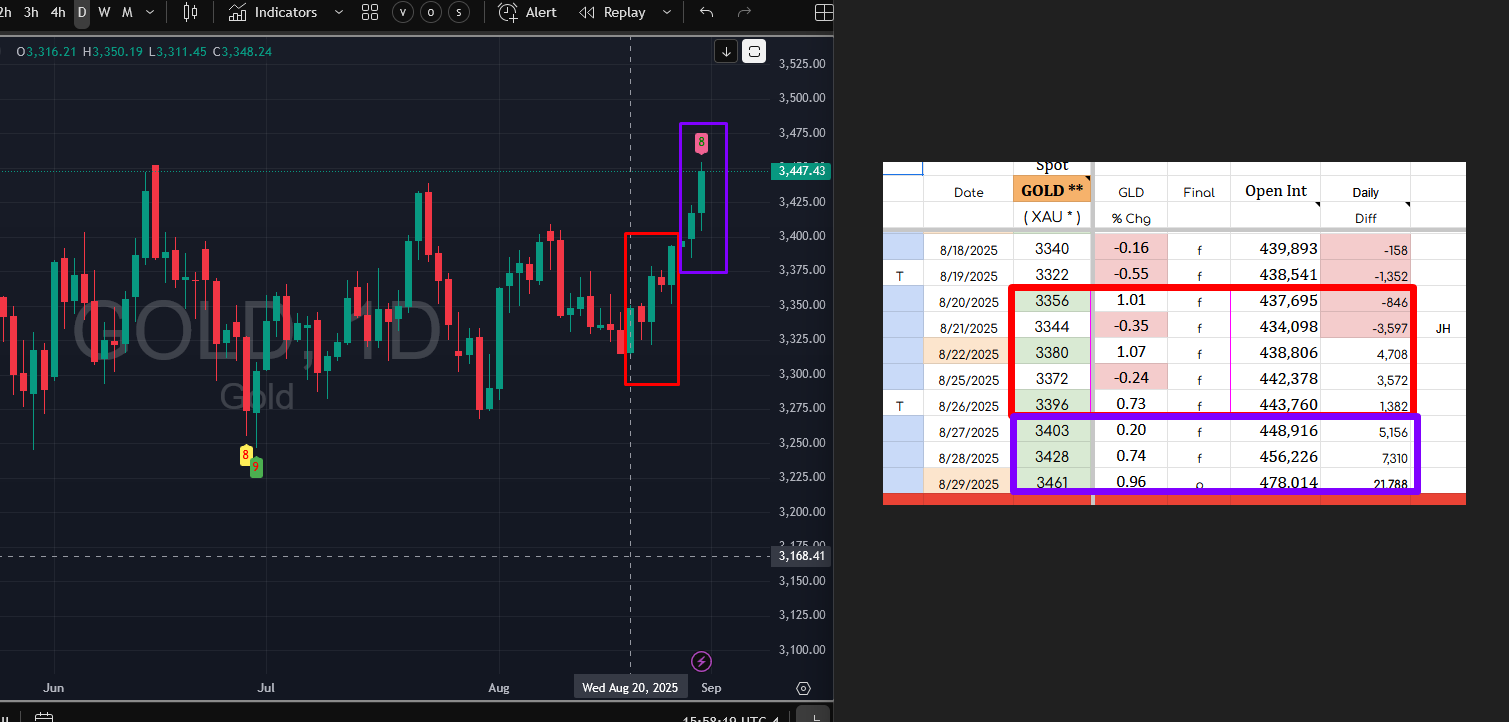Click the green 9 marker below July low
This screenshot has width=1509, height=722.
[256, 466]
